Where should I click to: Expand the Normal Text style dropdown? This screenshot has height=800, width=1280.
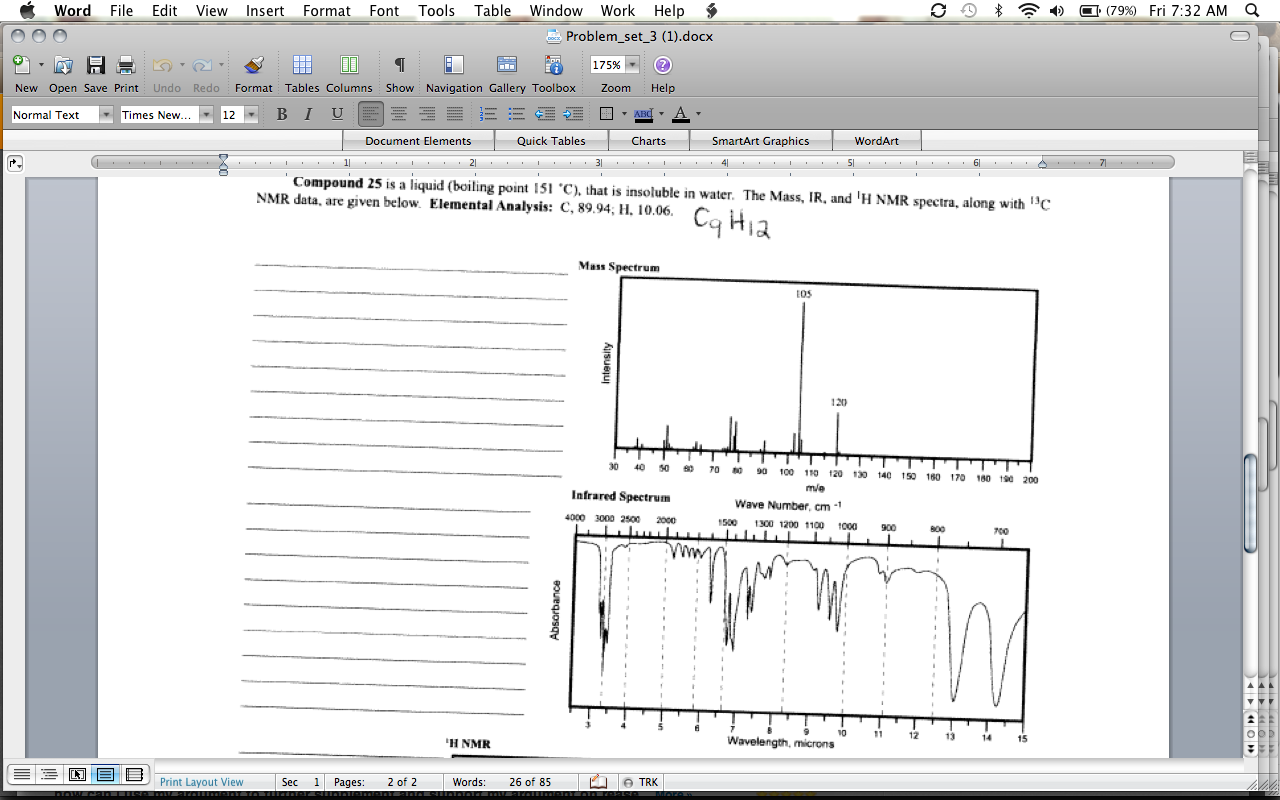(106, 115)
